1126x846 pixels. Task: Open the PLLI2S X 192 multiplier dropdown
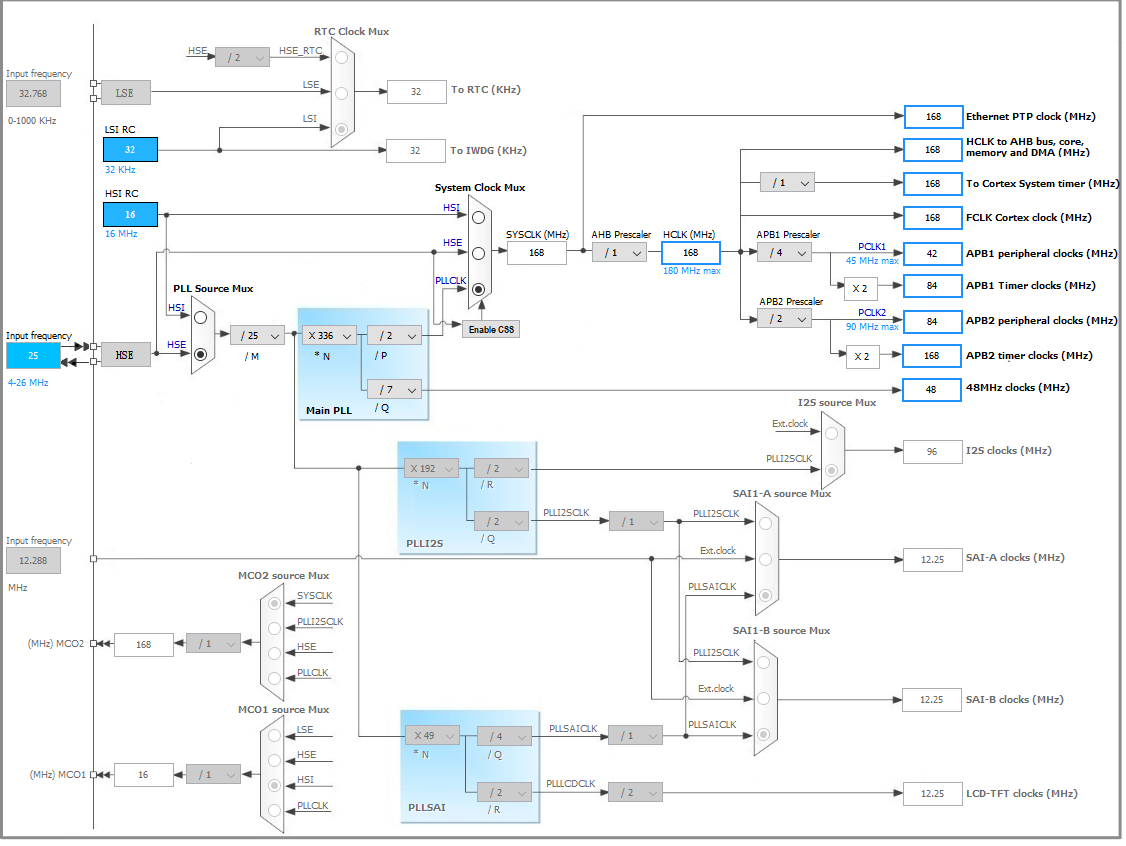tap(430, 468)
